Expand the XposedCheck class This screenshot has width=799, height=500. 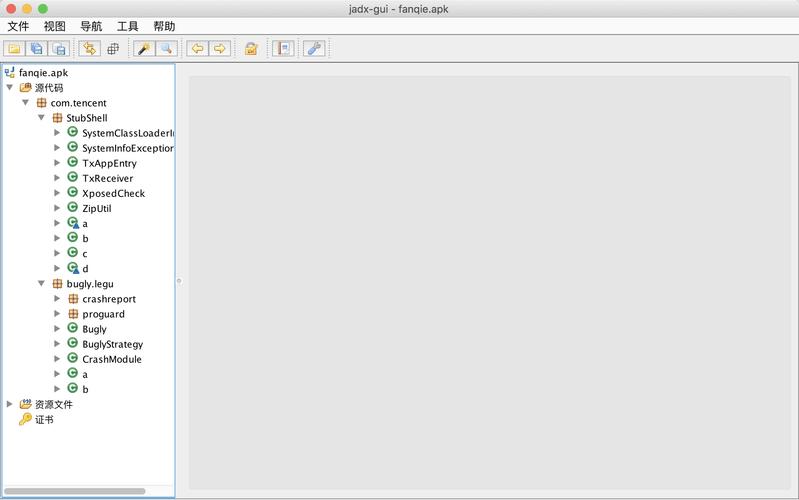tap(57, 193)
